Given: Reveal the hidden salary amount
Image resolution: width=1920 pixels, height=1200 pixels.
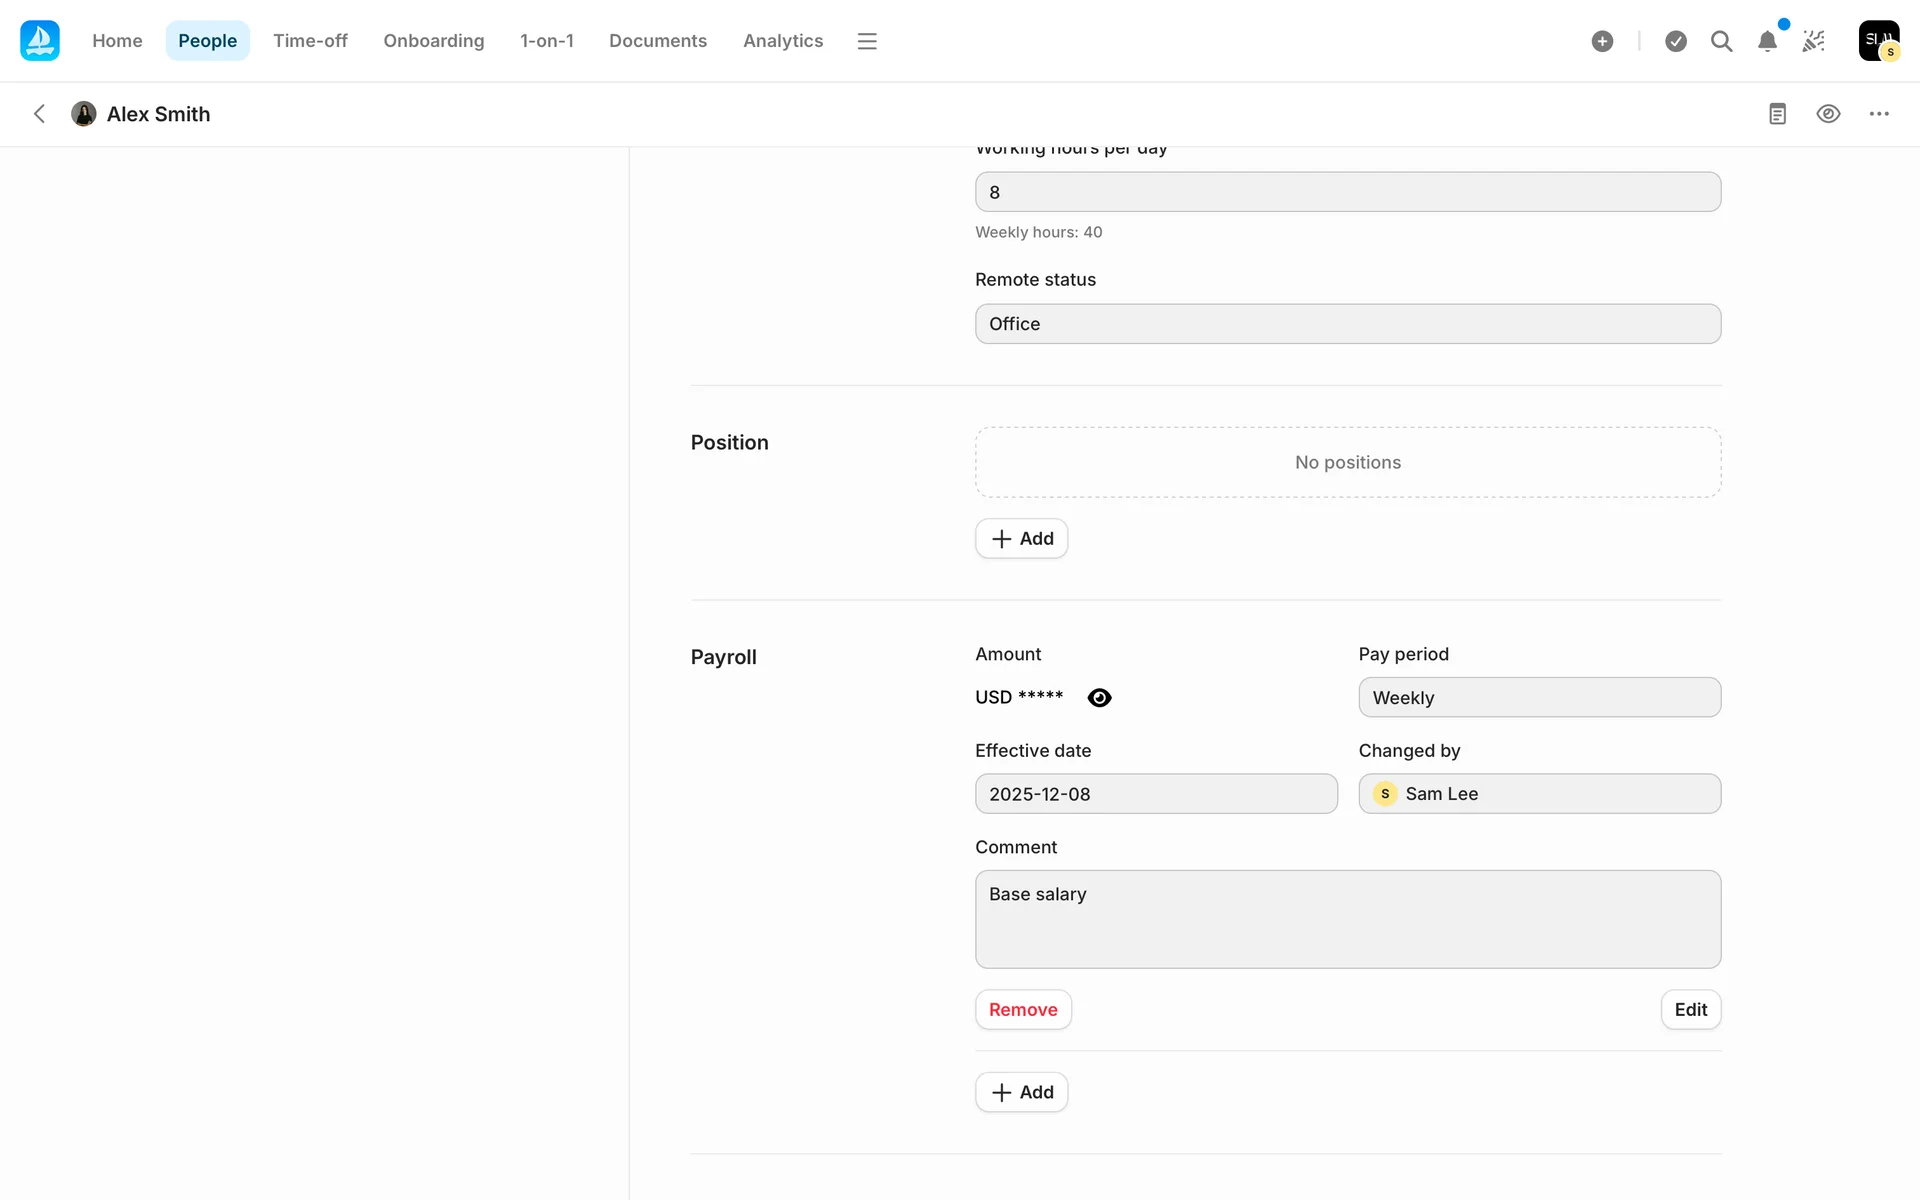Looking at the screenshot, I should (x=1099, y=698).
